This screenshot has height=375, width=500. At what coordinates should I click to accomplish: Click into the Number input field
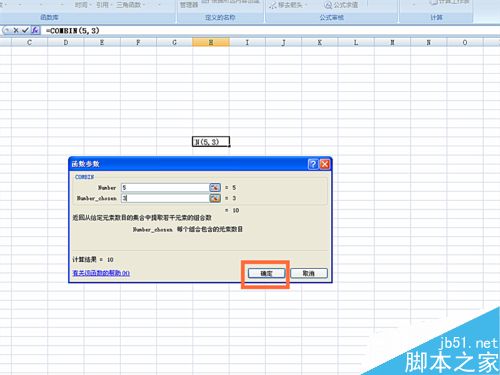coord(165,187)
